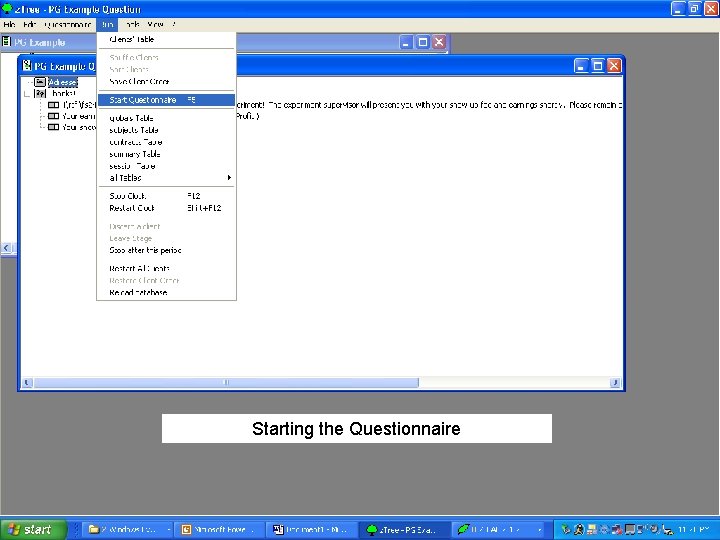Open the Clients' Table
The width and height of the screenshot is (720, 540).
coord(166,39)
